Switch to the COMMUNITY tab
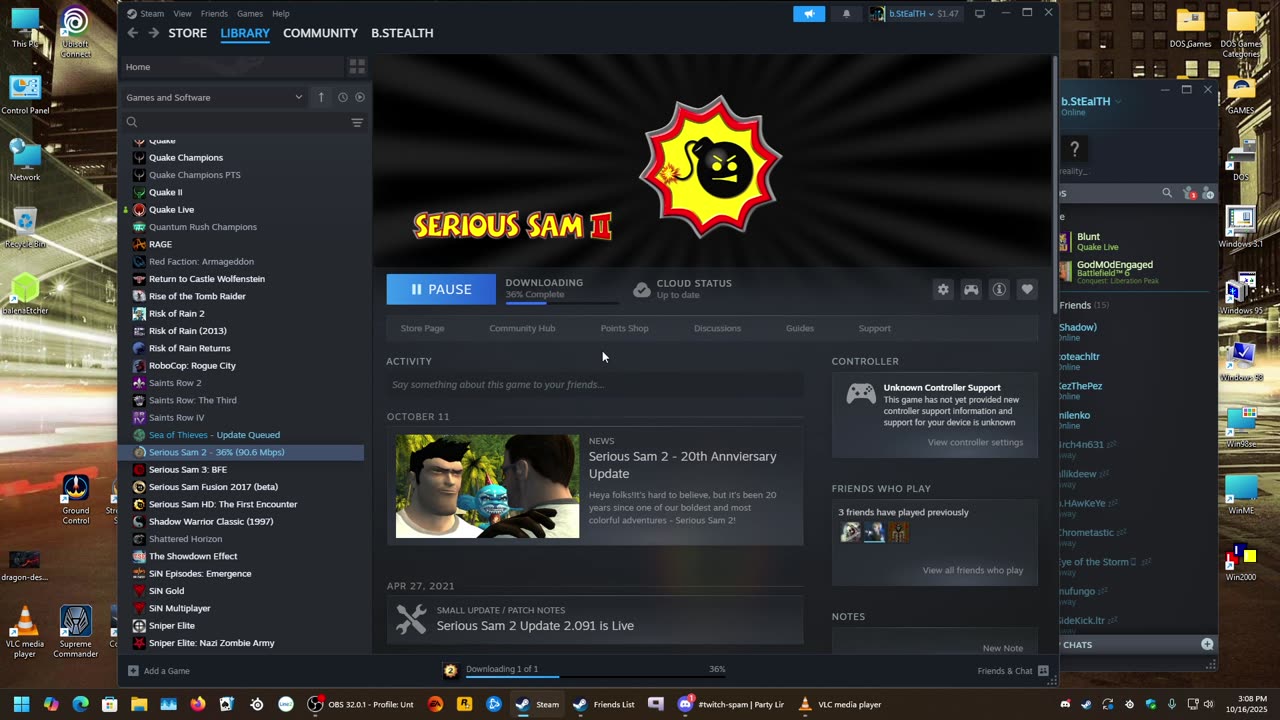The width and height of the screenshot is (1280, 720). pos(320,33)
